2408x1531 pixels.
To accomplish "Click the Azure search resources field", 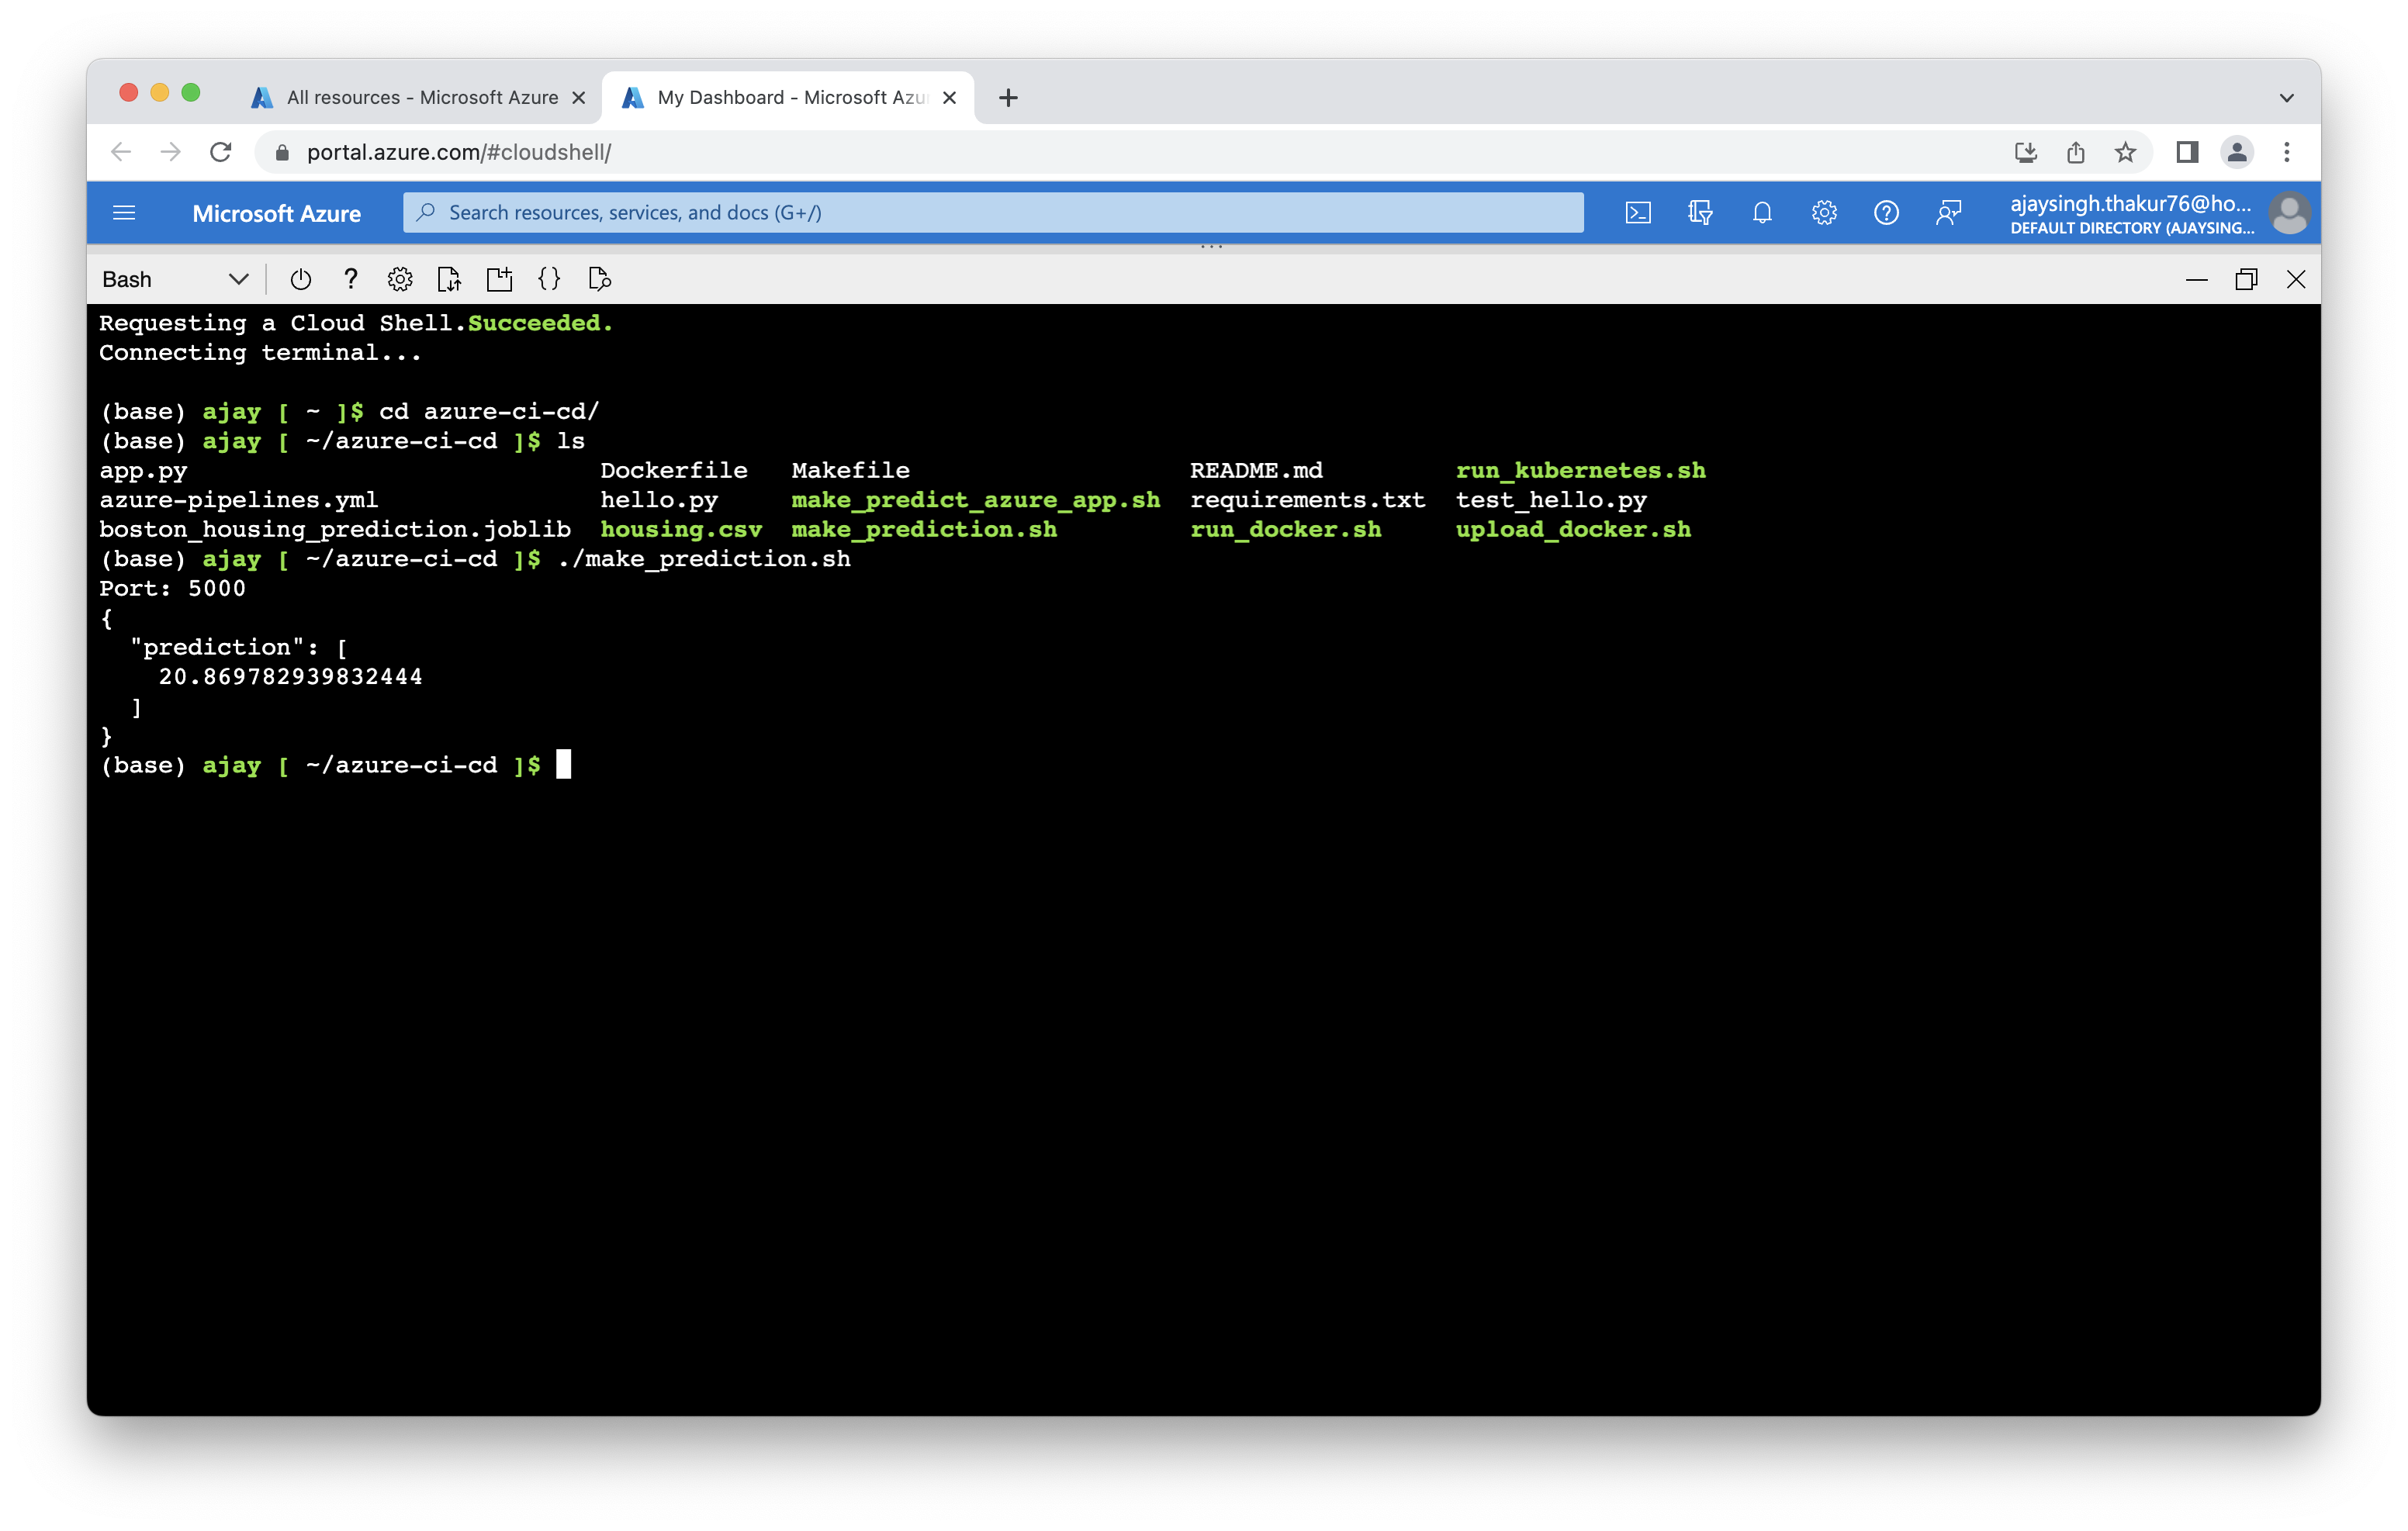I will click(992, 213).
